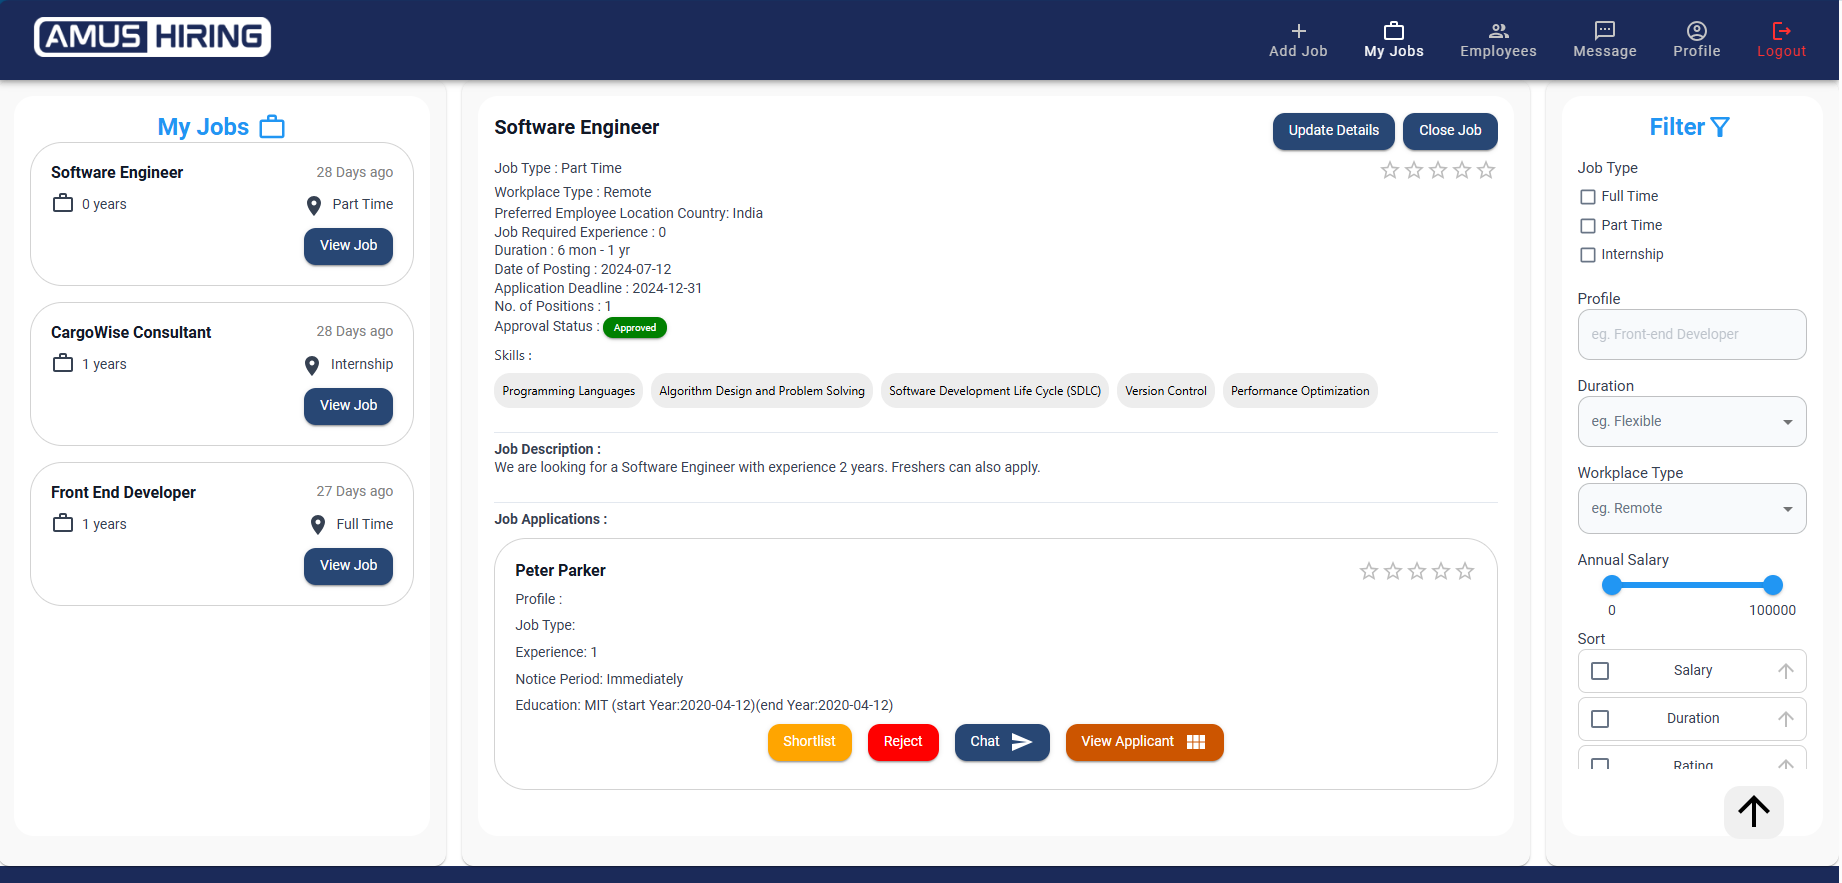
Task: Click the maximum Annual Salary slider handle
Action: point(1775,586)
